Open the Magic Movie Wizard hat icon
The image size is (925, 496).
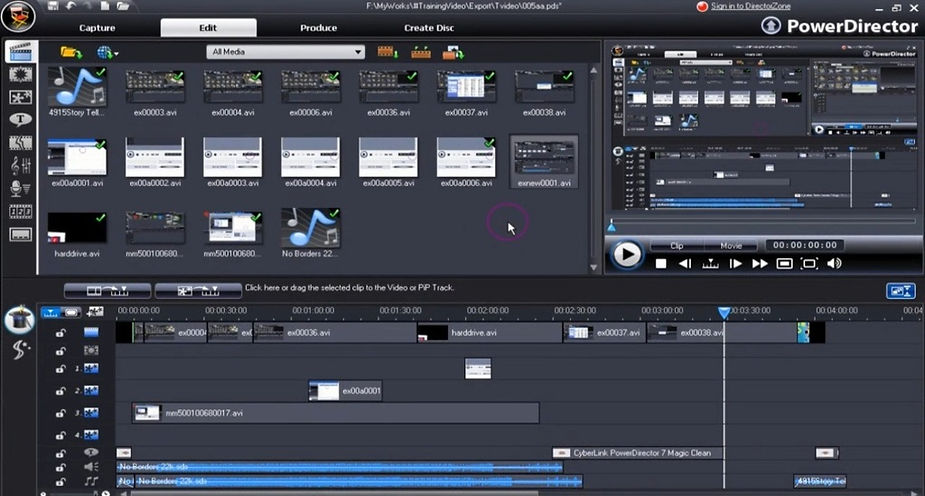click(x=19, y=319)
